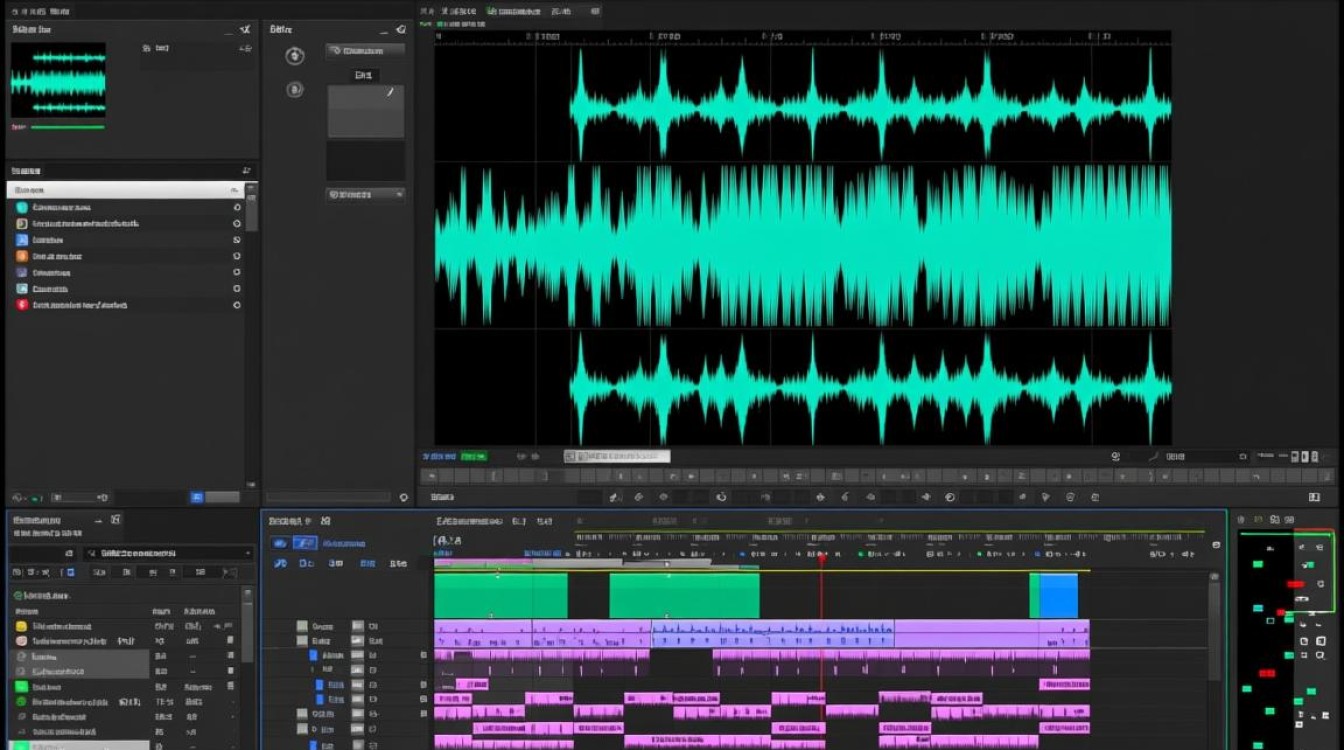Click the green level bar under the waveform thumbnail
The image size is (1344, 750).
tap(68, 127)
